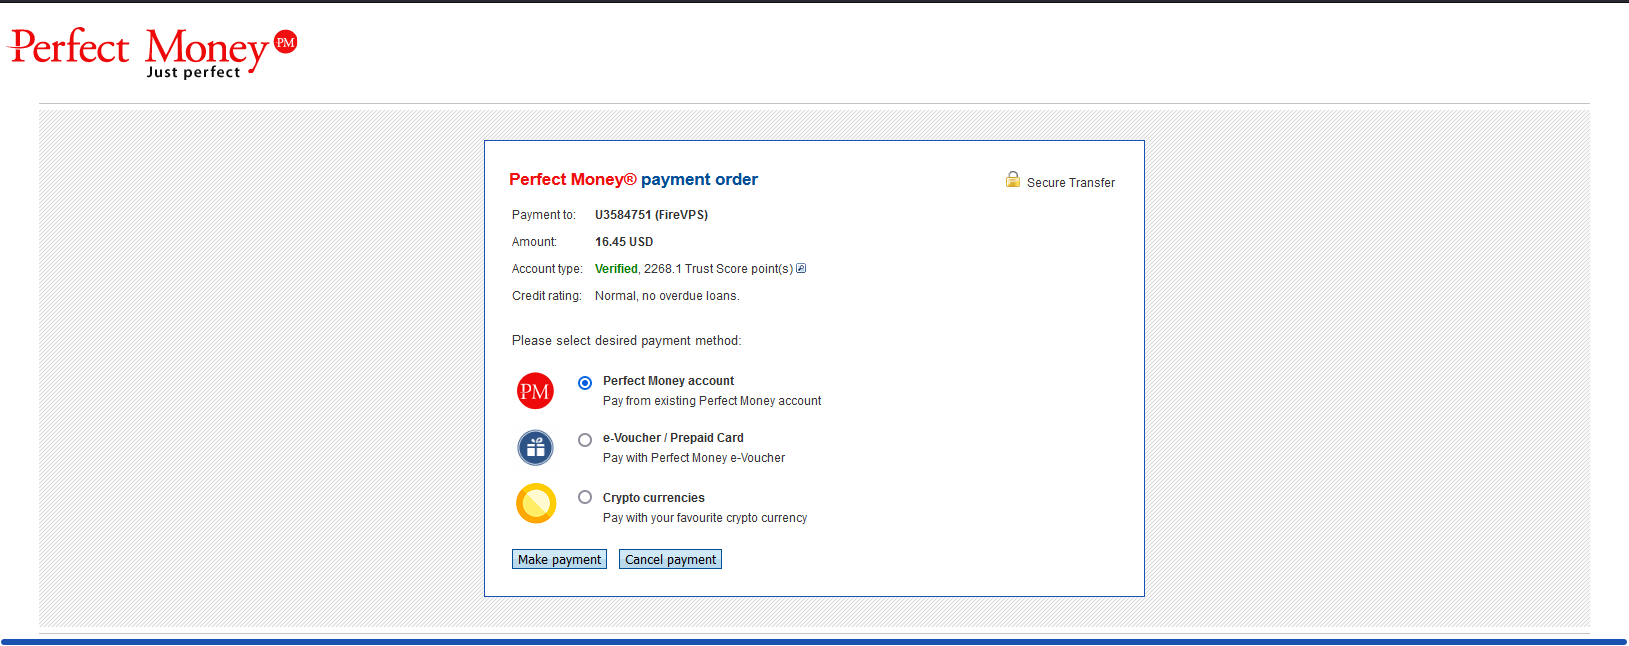Click the 'Account type:' label
Image resolution: width=1629 pixels, height=646 pixels.
tap(547, 269)
